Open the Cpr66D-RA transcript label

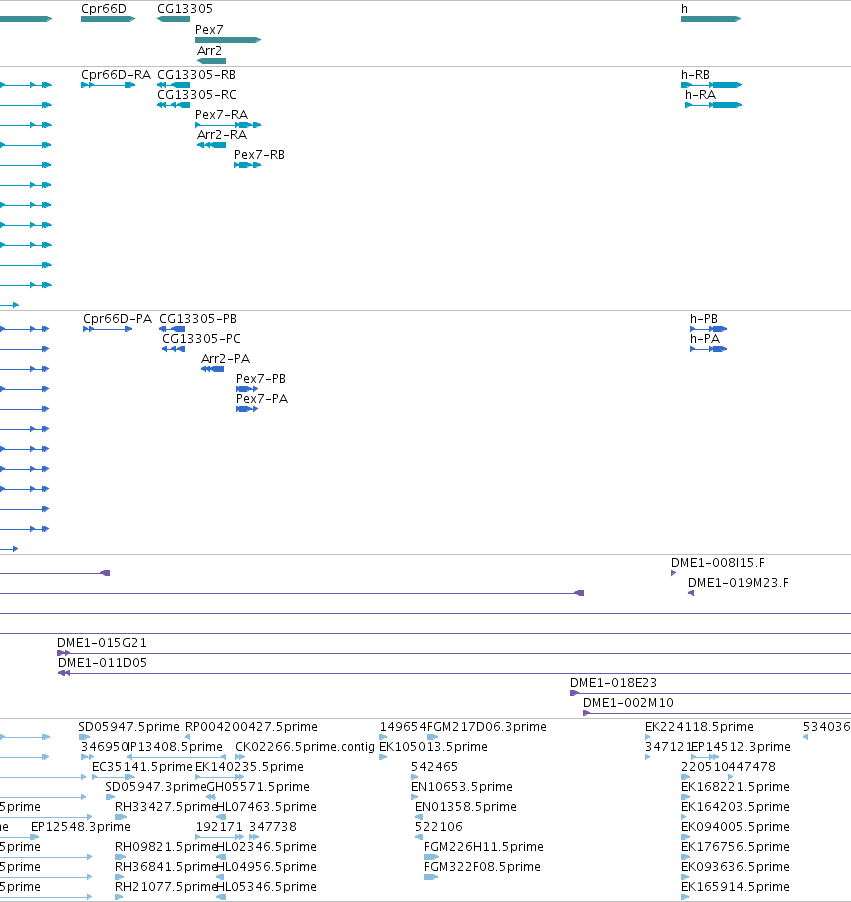pyautogui.click(x=116, y=75)
